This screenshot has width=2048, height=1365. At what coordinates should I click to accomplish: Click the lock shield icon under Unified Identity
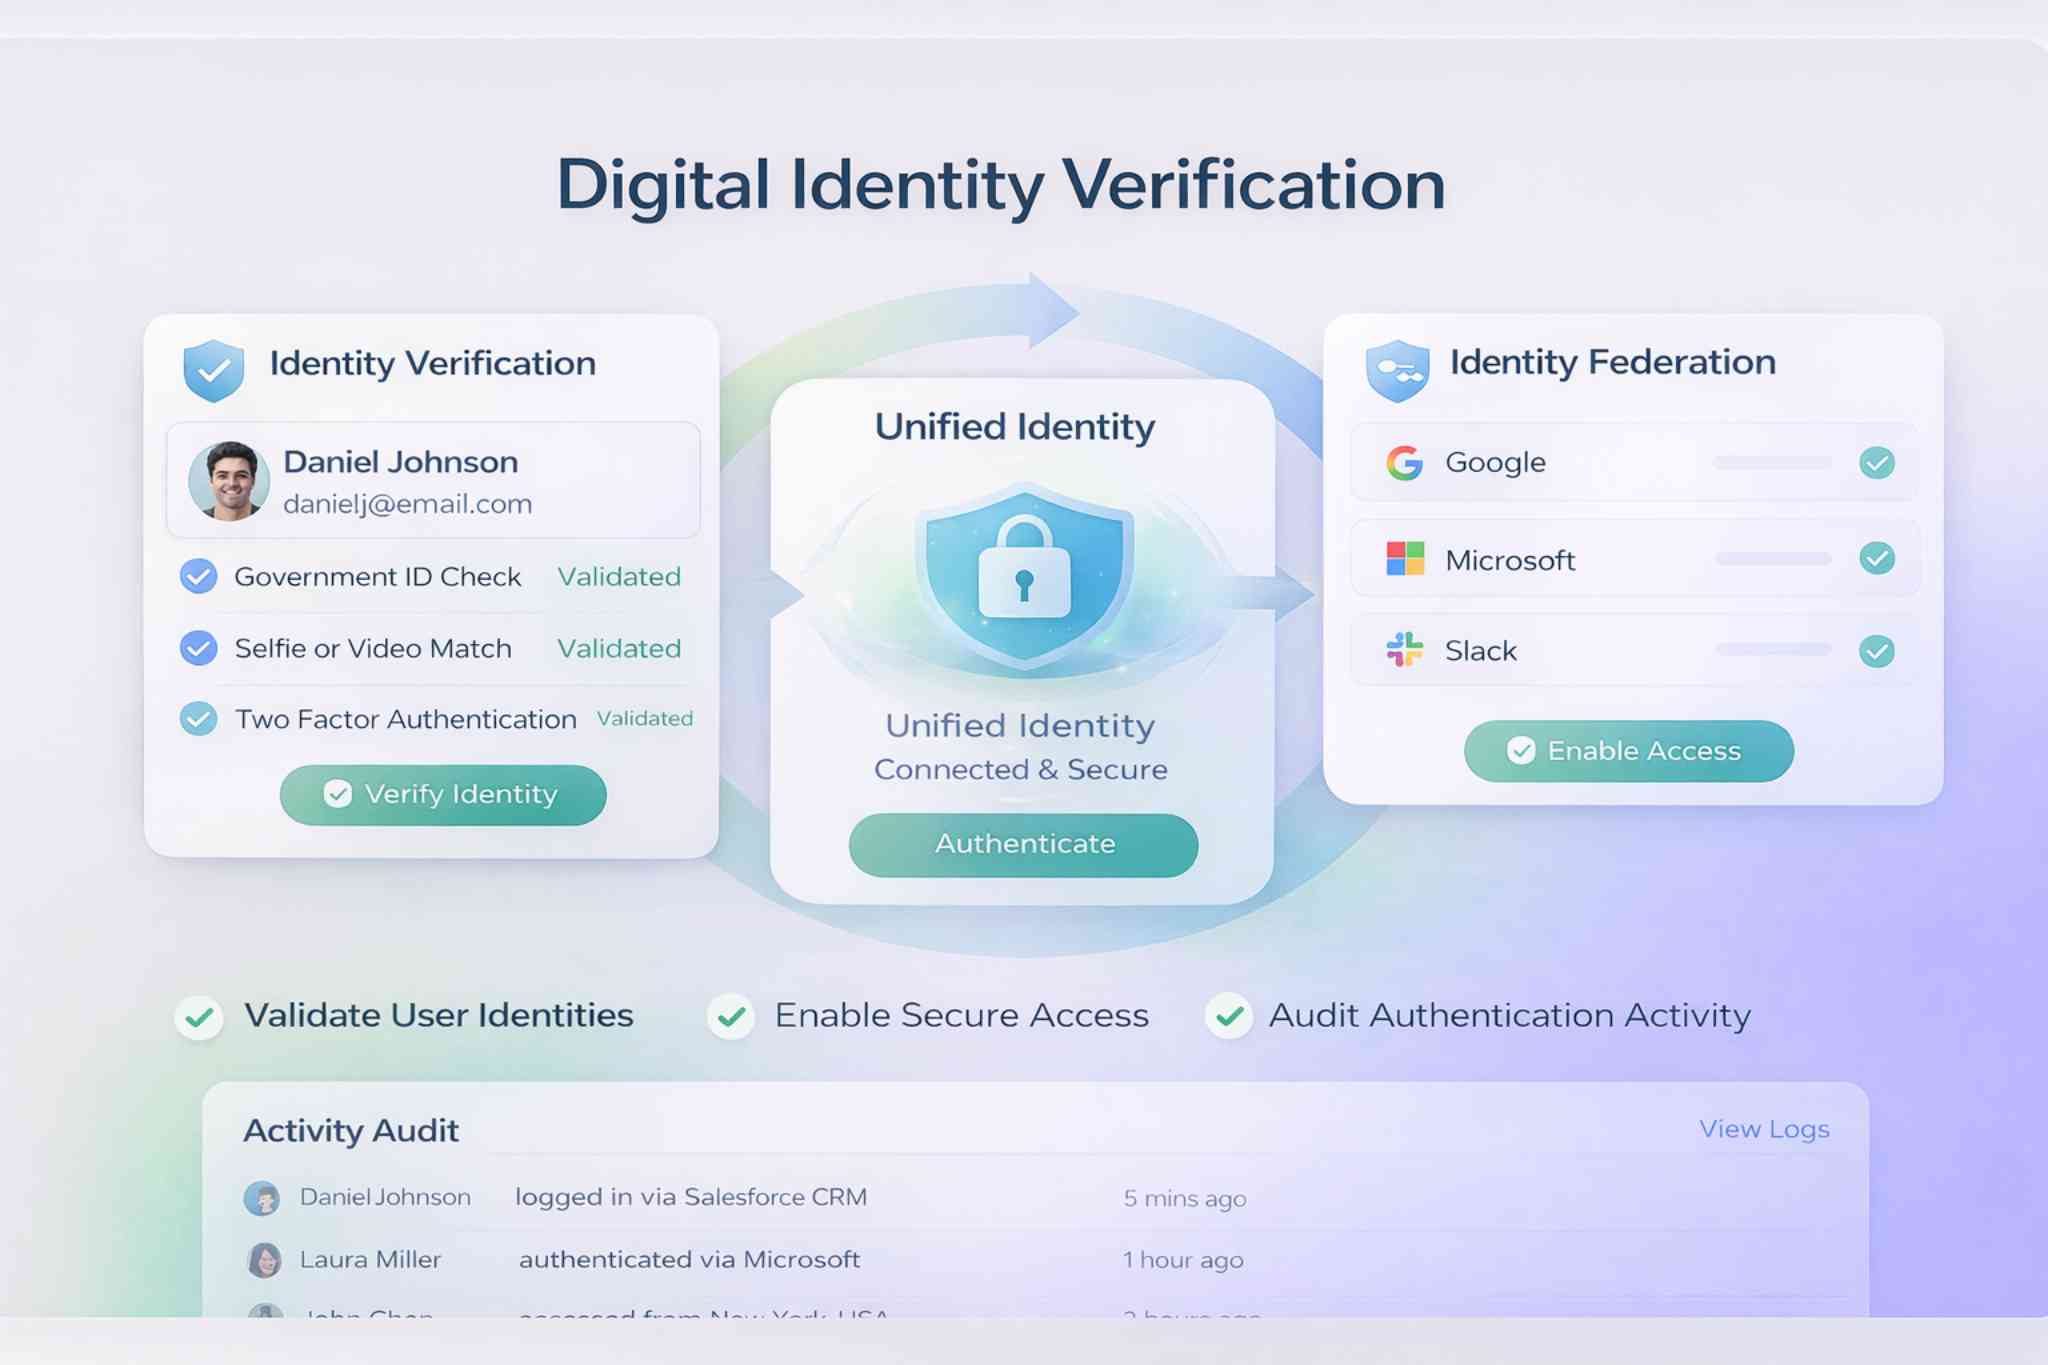[x=1023, y=573]
